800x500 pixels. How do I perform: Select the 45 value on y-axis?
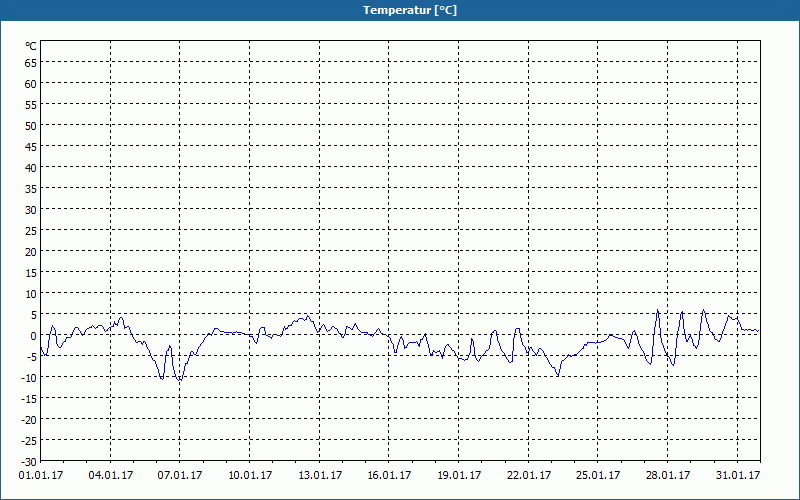(x=31, y=146)
